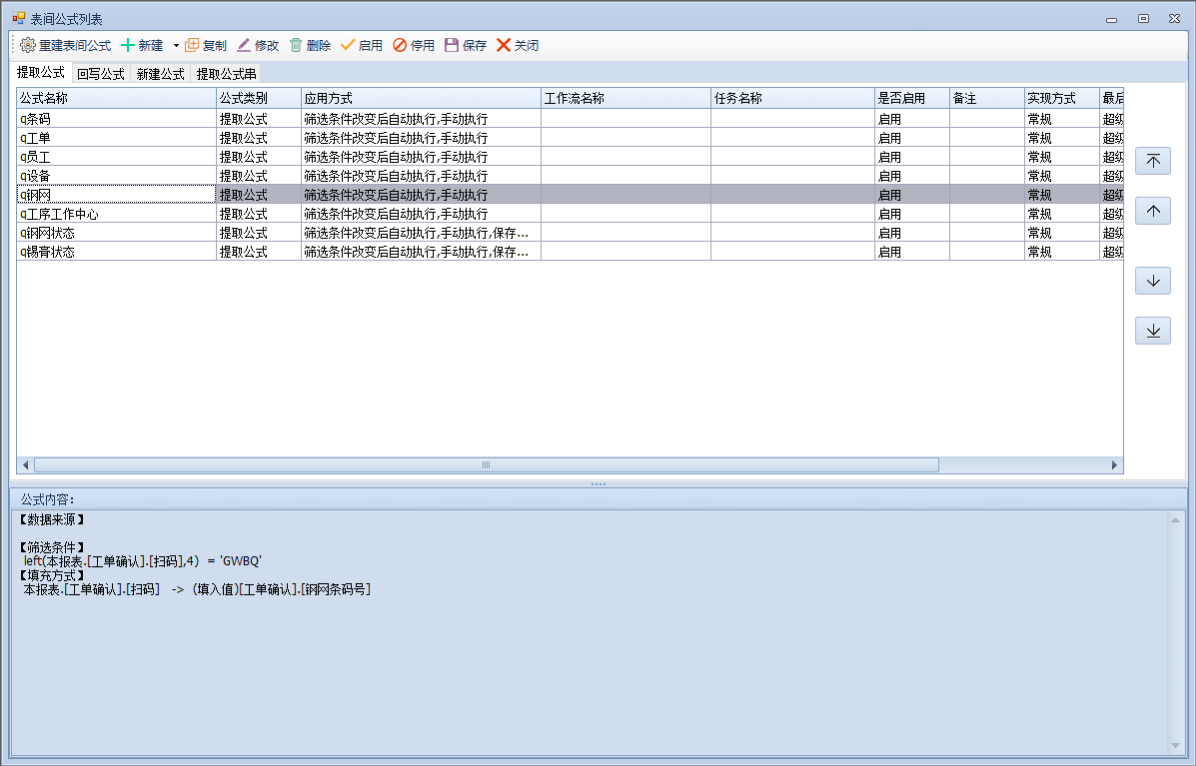Click the 停用 disable icon
Image resolution: width=1196 pixels, height=766 pixels.
pos(400,45)
